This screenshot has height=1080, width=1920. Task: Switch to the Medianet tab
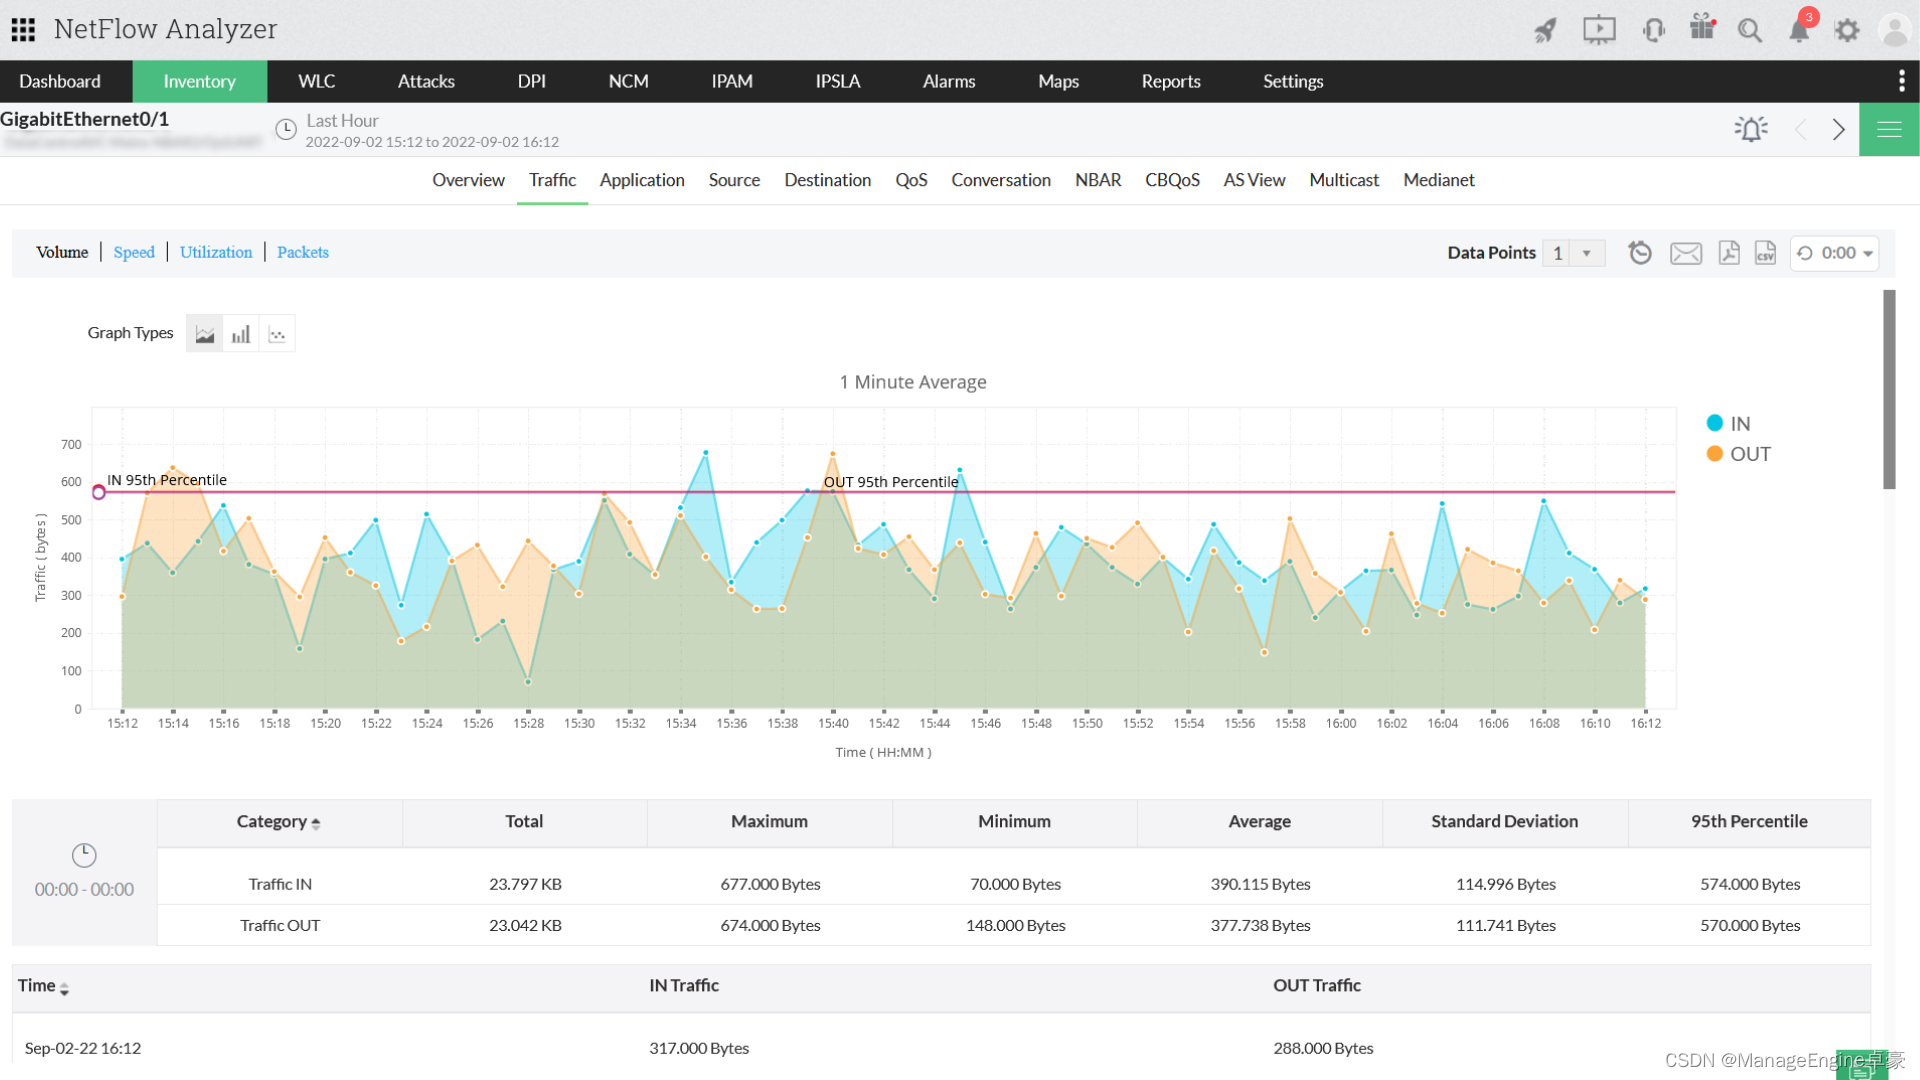1439,180
